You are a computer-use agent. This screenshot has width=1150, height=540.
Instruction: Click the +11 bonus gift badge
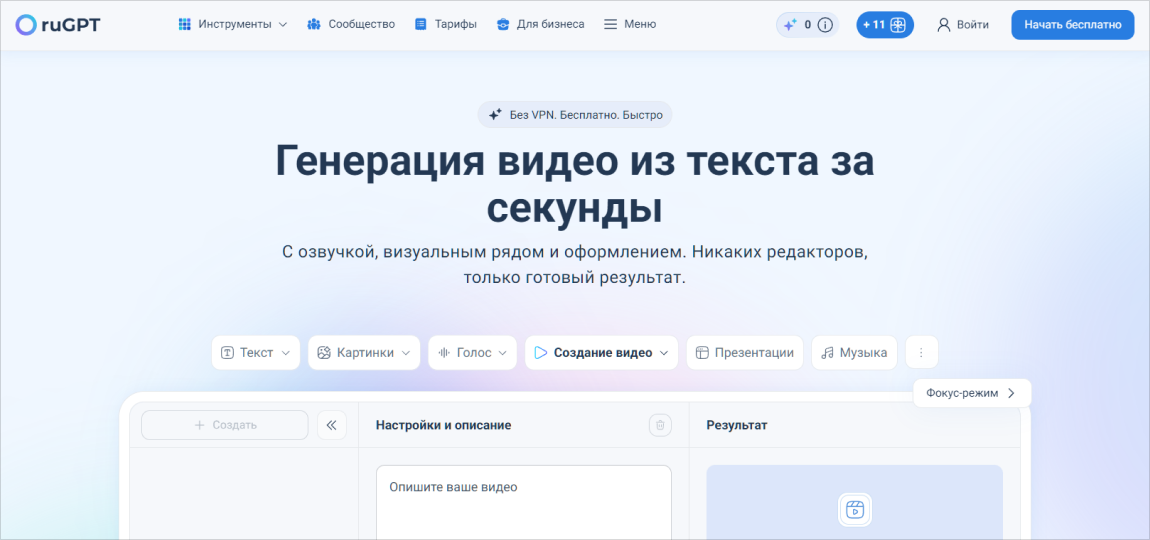tap(885, 25)
